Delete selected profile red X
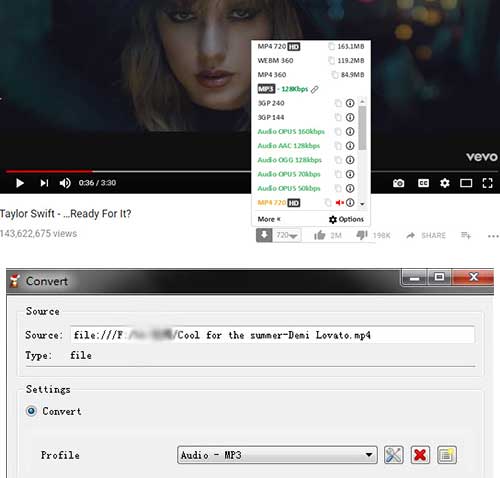This screenshot has height=478, width=500. (x=420, y=455)
